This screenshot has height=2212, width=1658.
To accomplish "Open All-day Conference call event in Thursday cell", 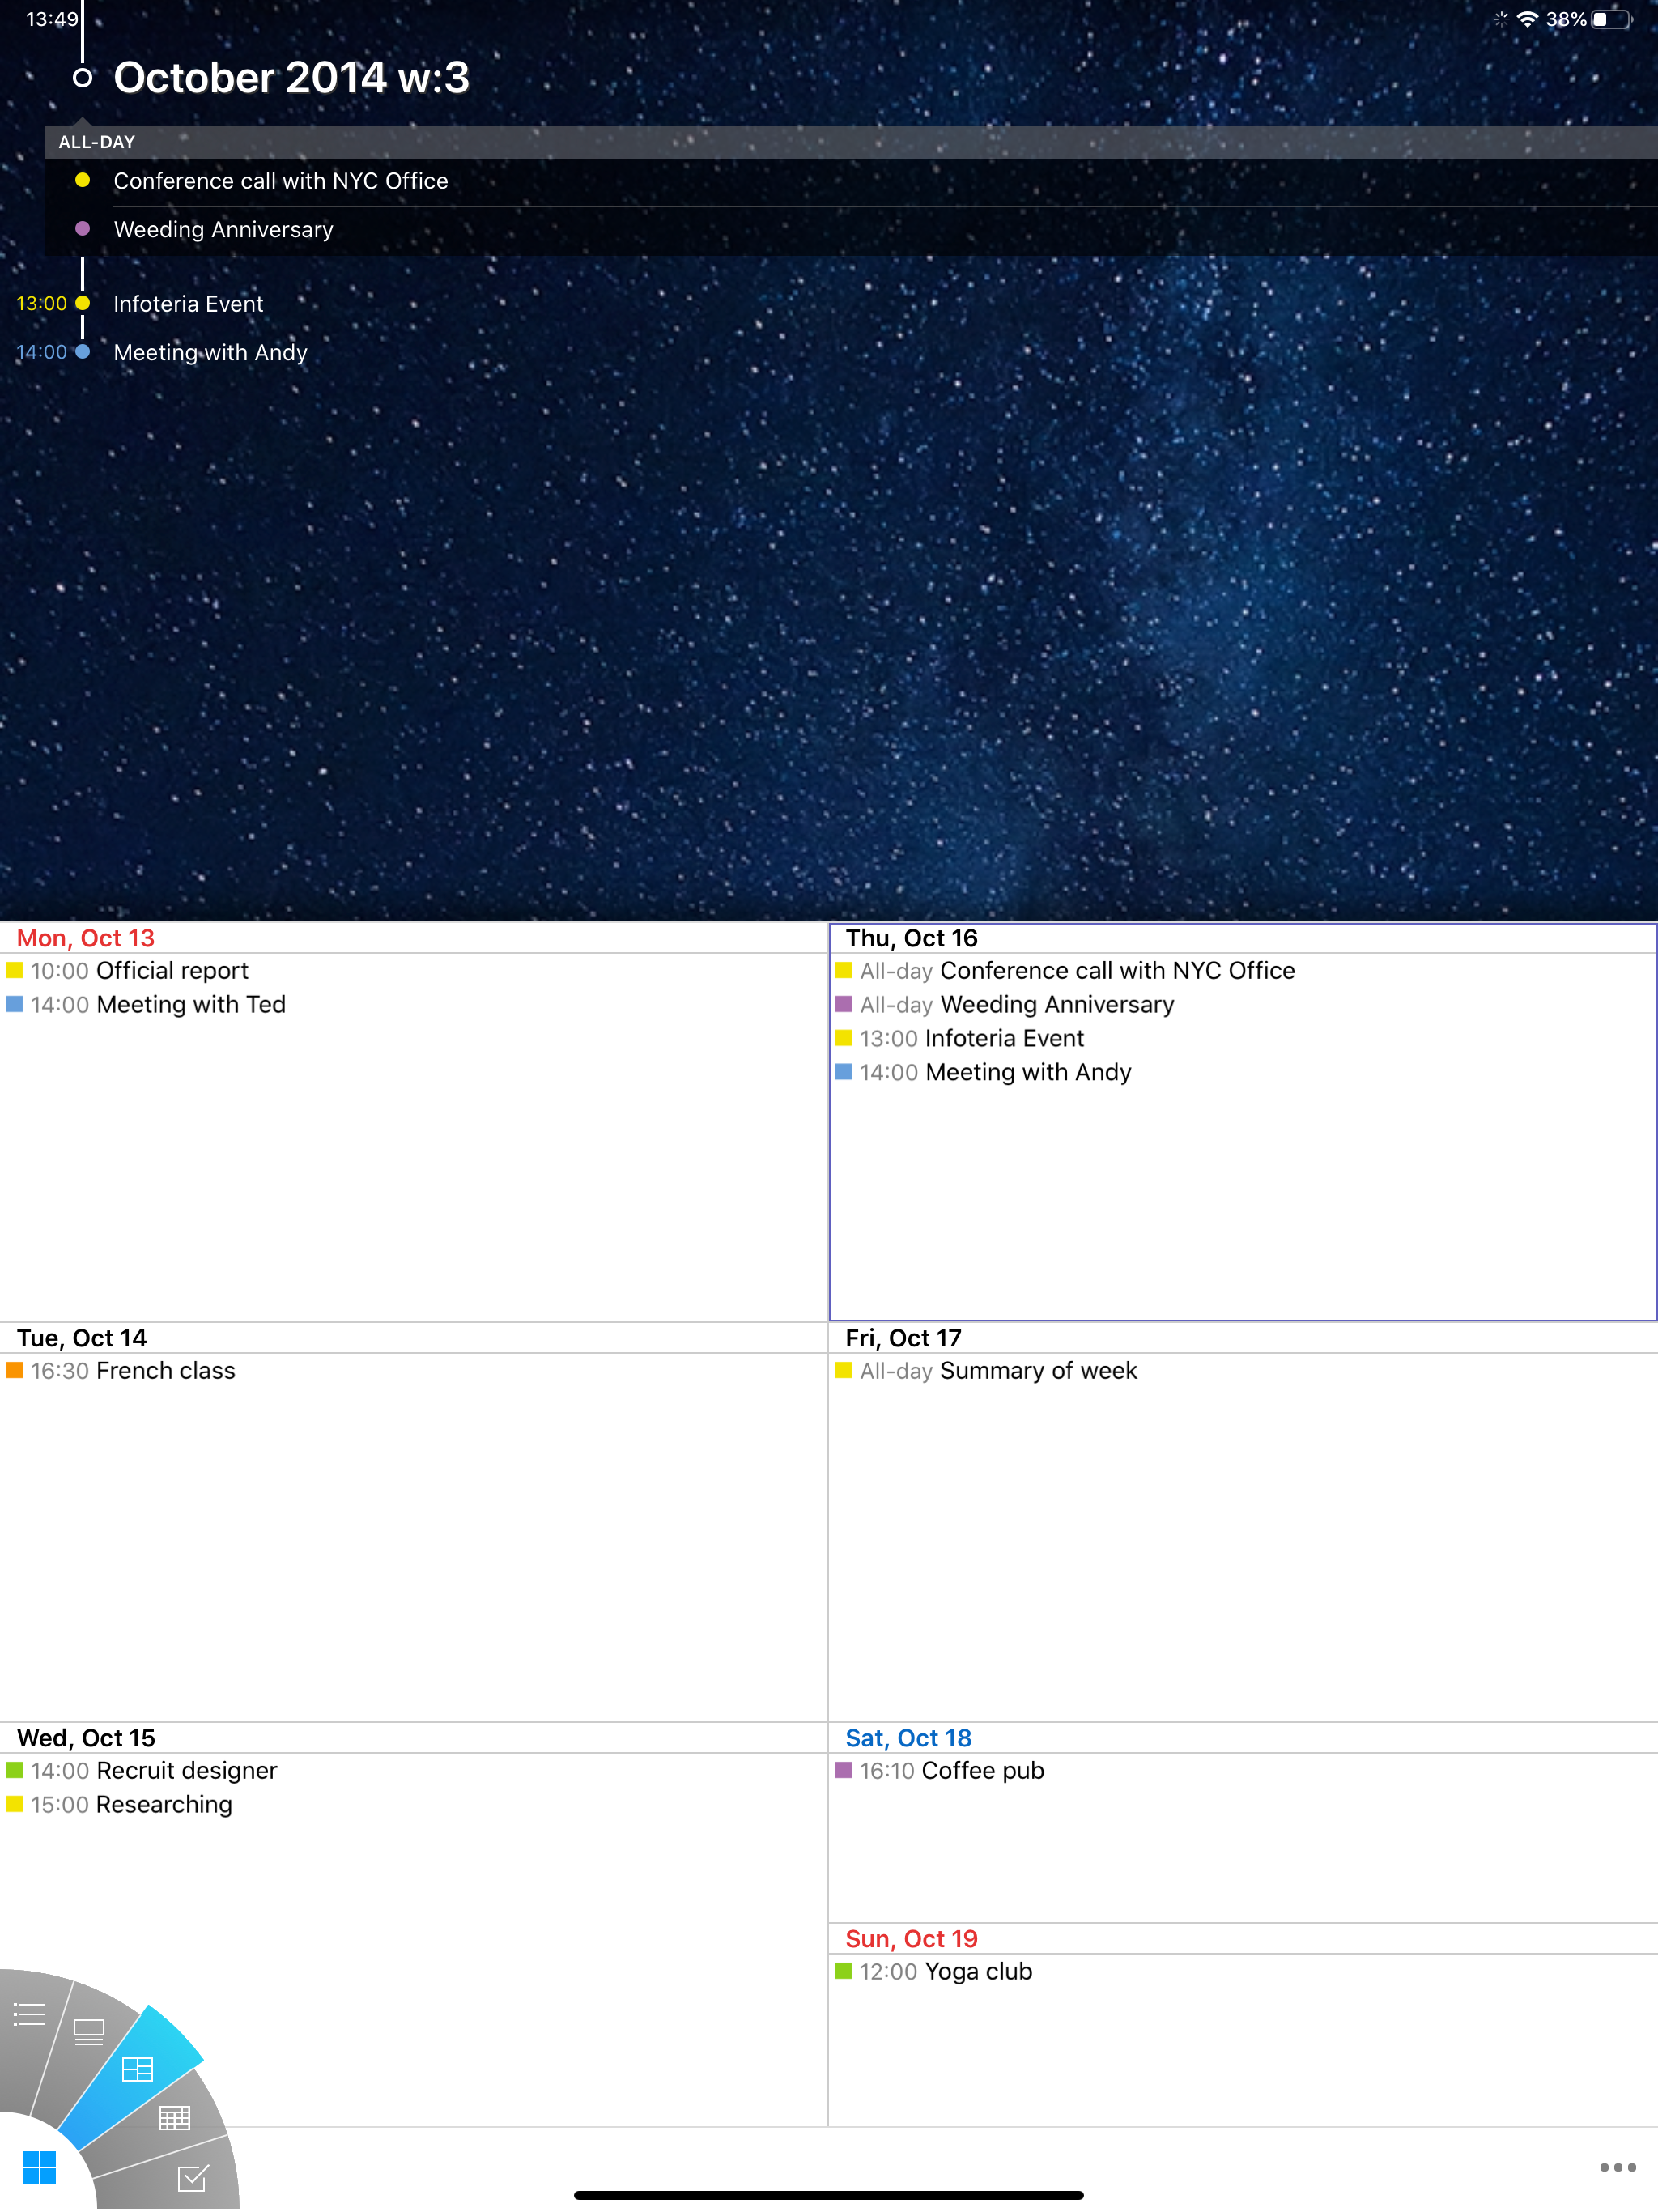I will (x=1065, y=971).
